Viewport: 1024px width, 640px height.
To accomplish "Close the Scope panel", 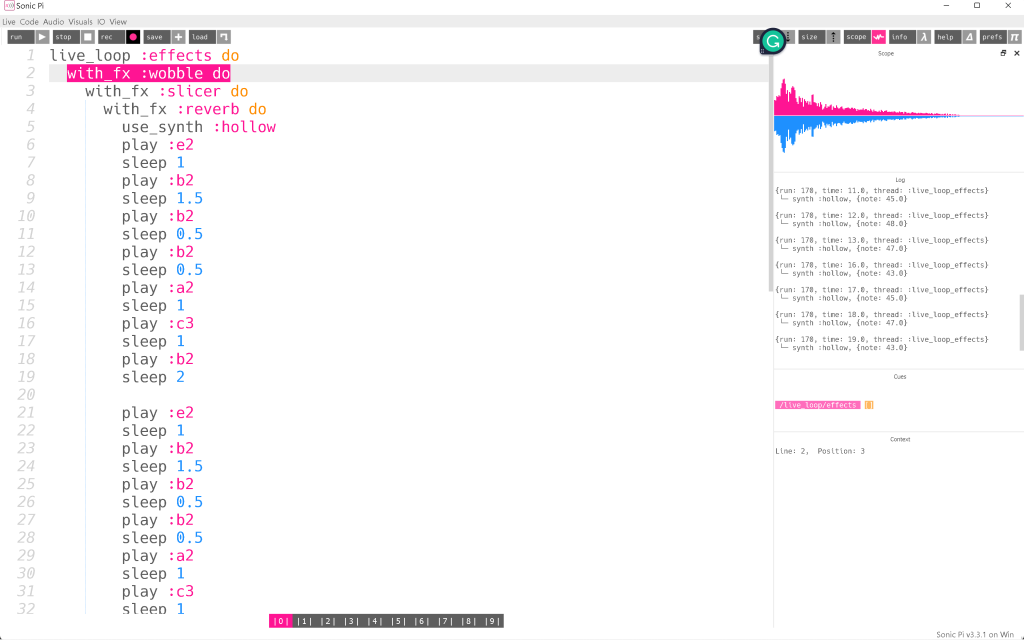I will (1016, 53).
